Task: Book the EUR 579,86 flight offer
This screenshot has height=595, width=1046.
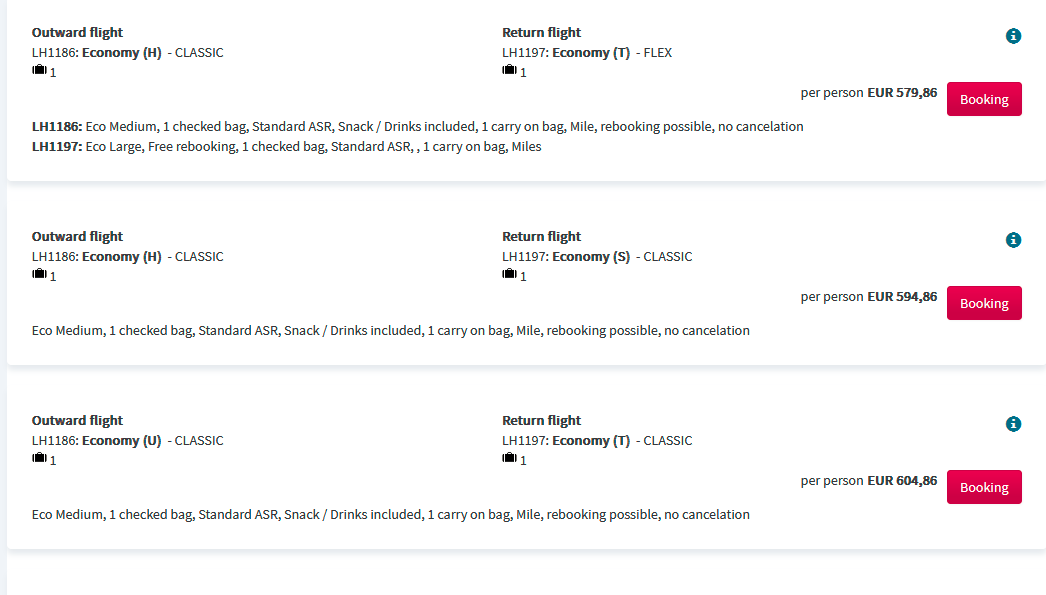Action: click(x=984, y=99)
